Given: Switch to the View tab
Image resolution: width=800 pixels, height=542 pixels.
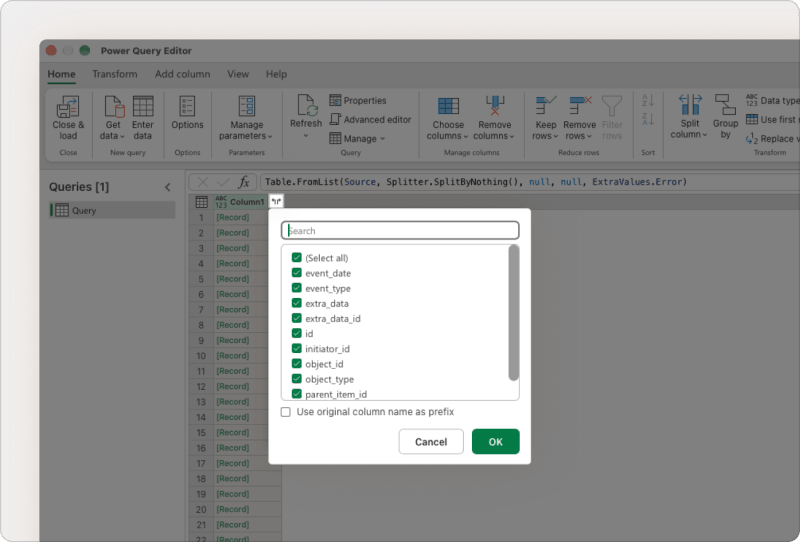Looking at the screenshot, I should [238, 74].
